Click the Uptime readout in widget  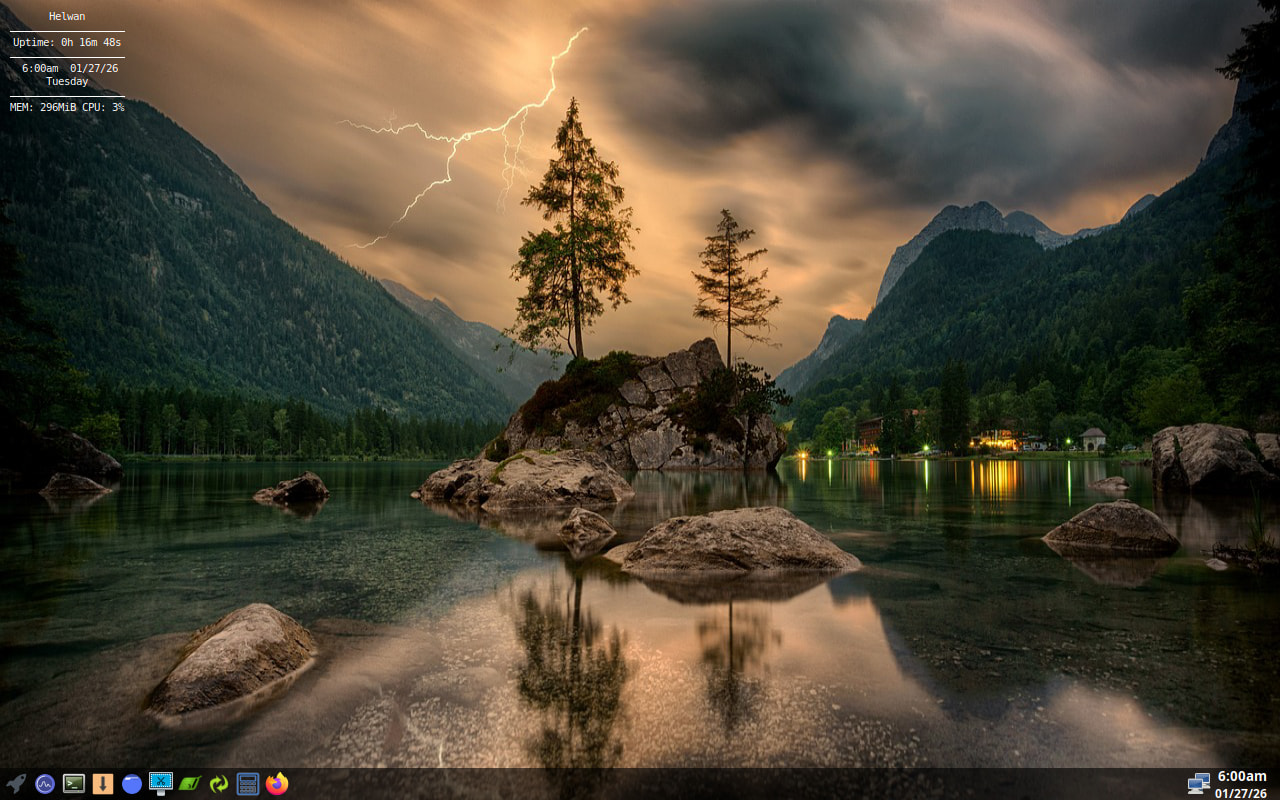[67, 42]
